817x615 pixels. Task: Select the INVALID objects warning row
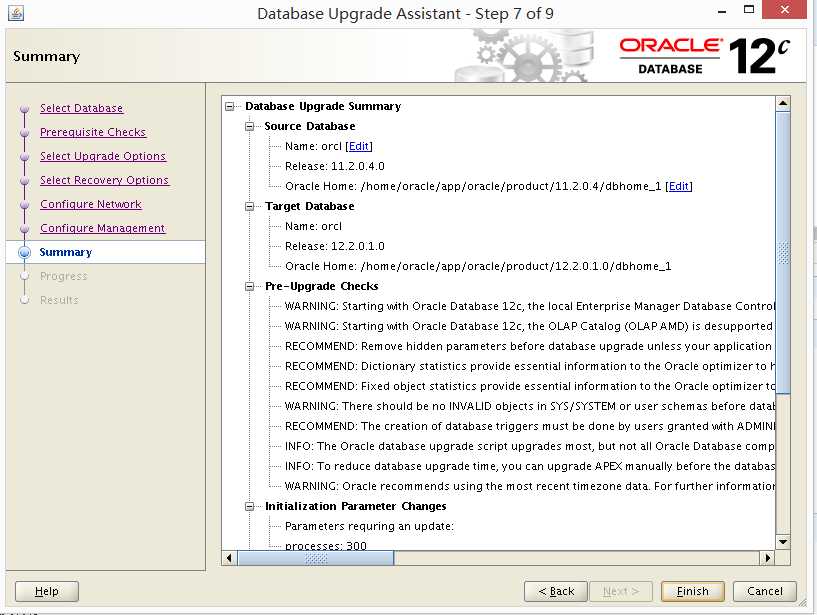click(x=529, y=406)
